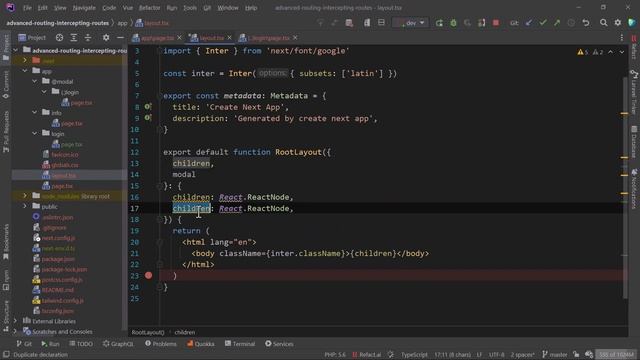Click the editor vertical scrollbar
This screenshot has width=640, height=360.
pyautogui.click(x=625, y=188)
